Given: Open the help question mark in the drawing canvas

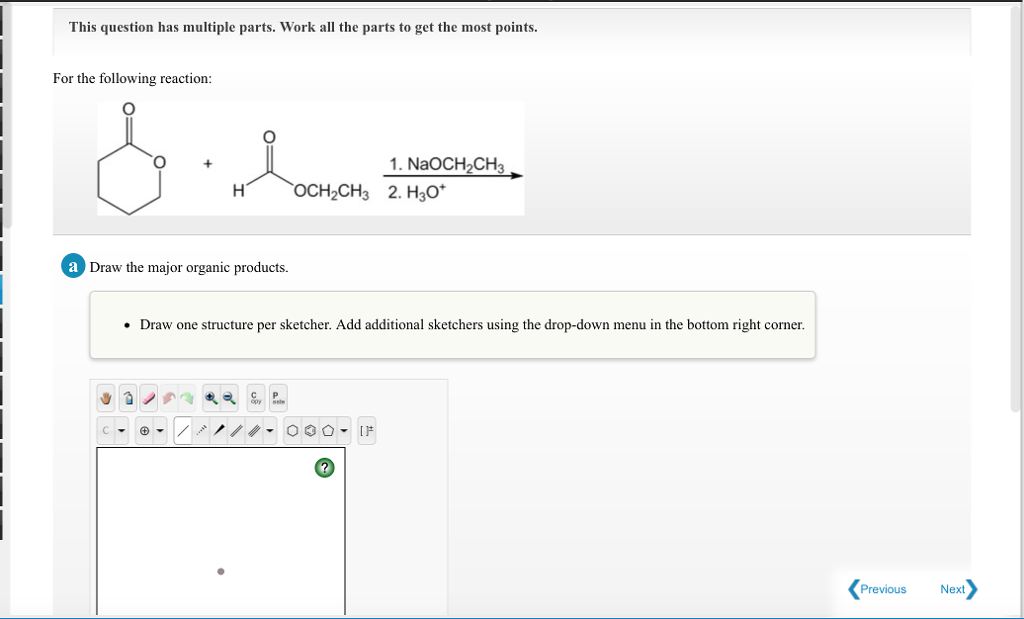Looking at the screenshot, I should point(323,467).
